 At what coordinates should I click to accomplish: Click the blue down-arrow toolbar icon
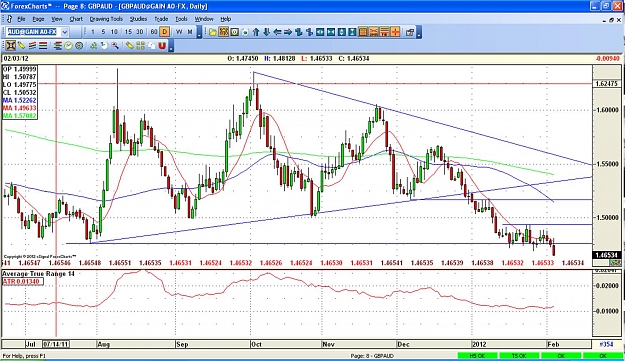click(x=267, y=32)
